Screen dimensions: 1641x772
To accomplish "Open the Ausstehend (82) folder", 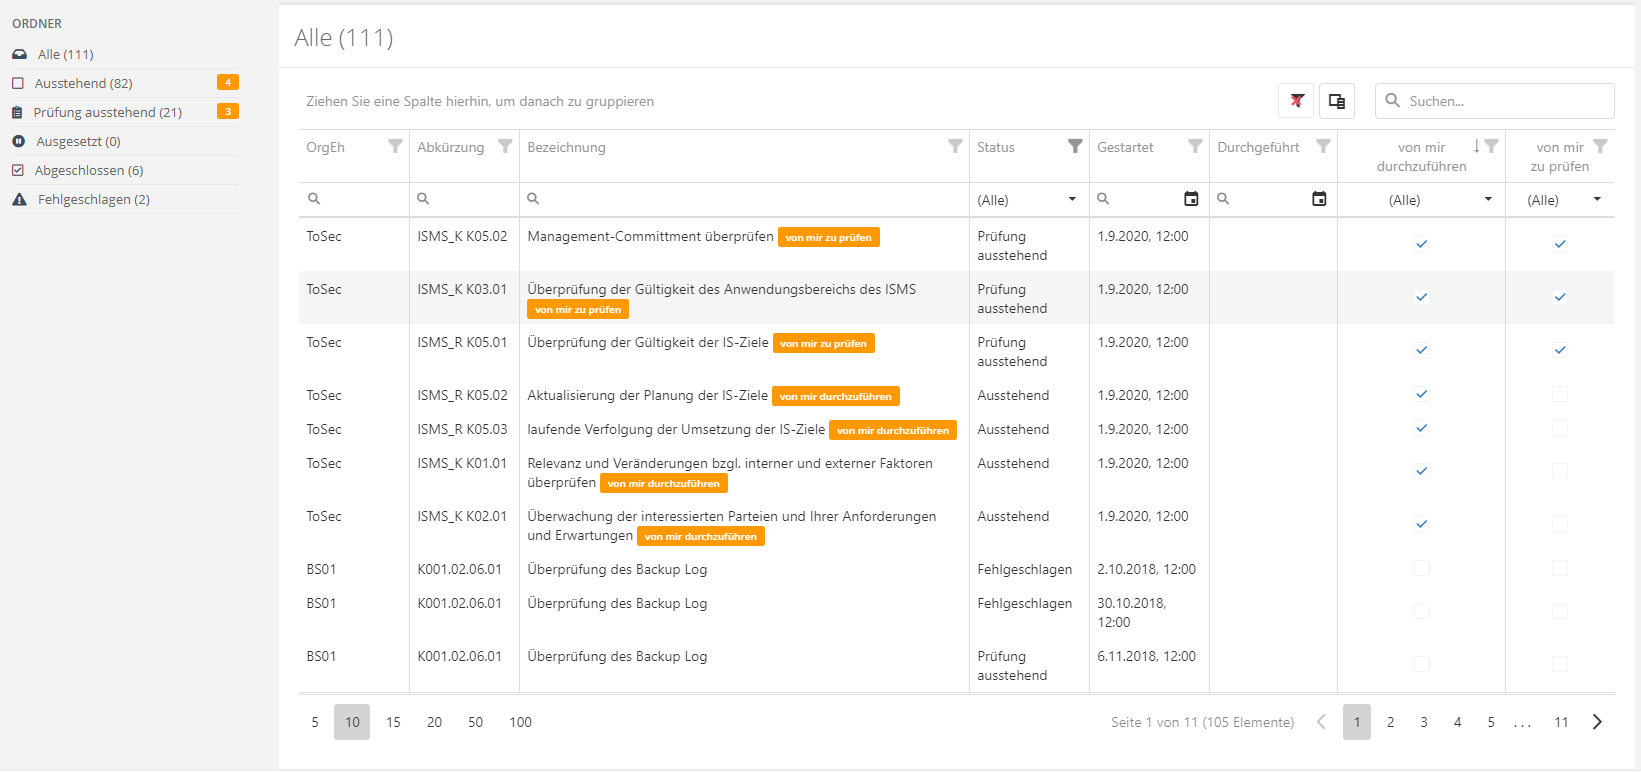I will [x=84, y=83].
